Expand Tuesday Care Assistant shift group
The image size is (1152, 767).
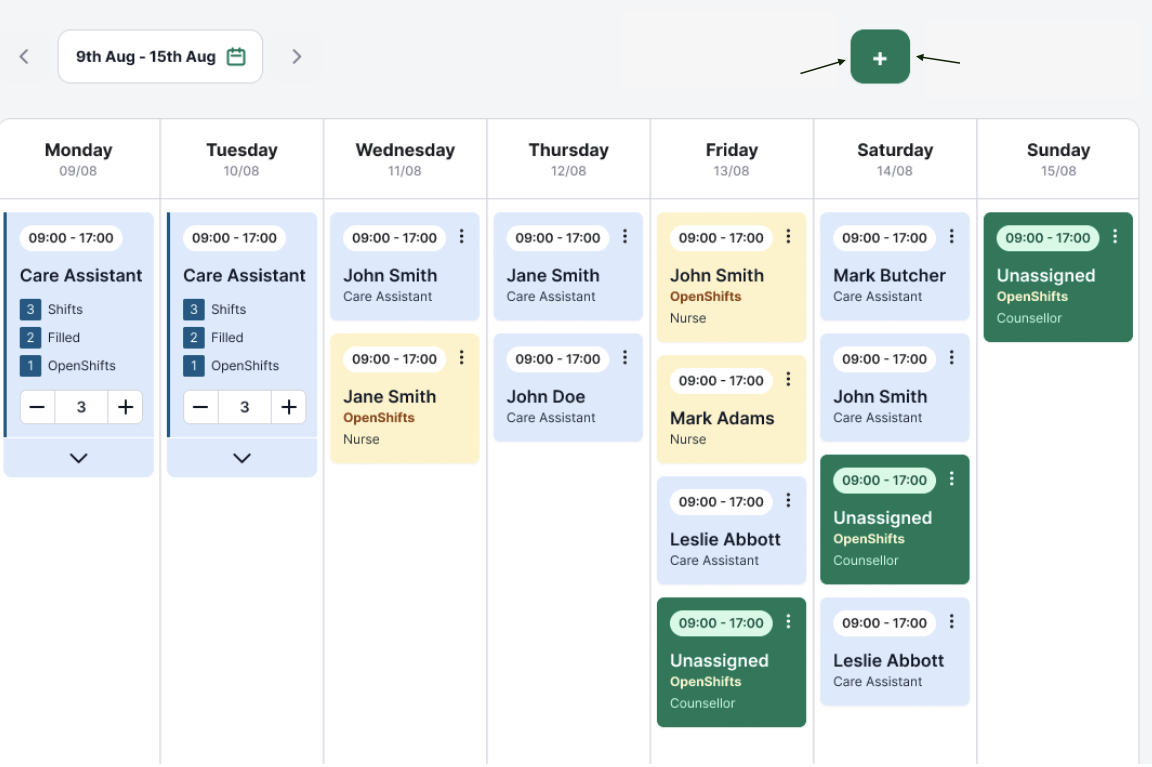pyautogui.click(x=242, y=458)
